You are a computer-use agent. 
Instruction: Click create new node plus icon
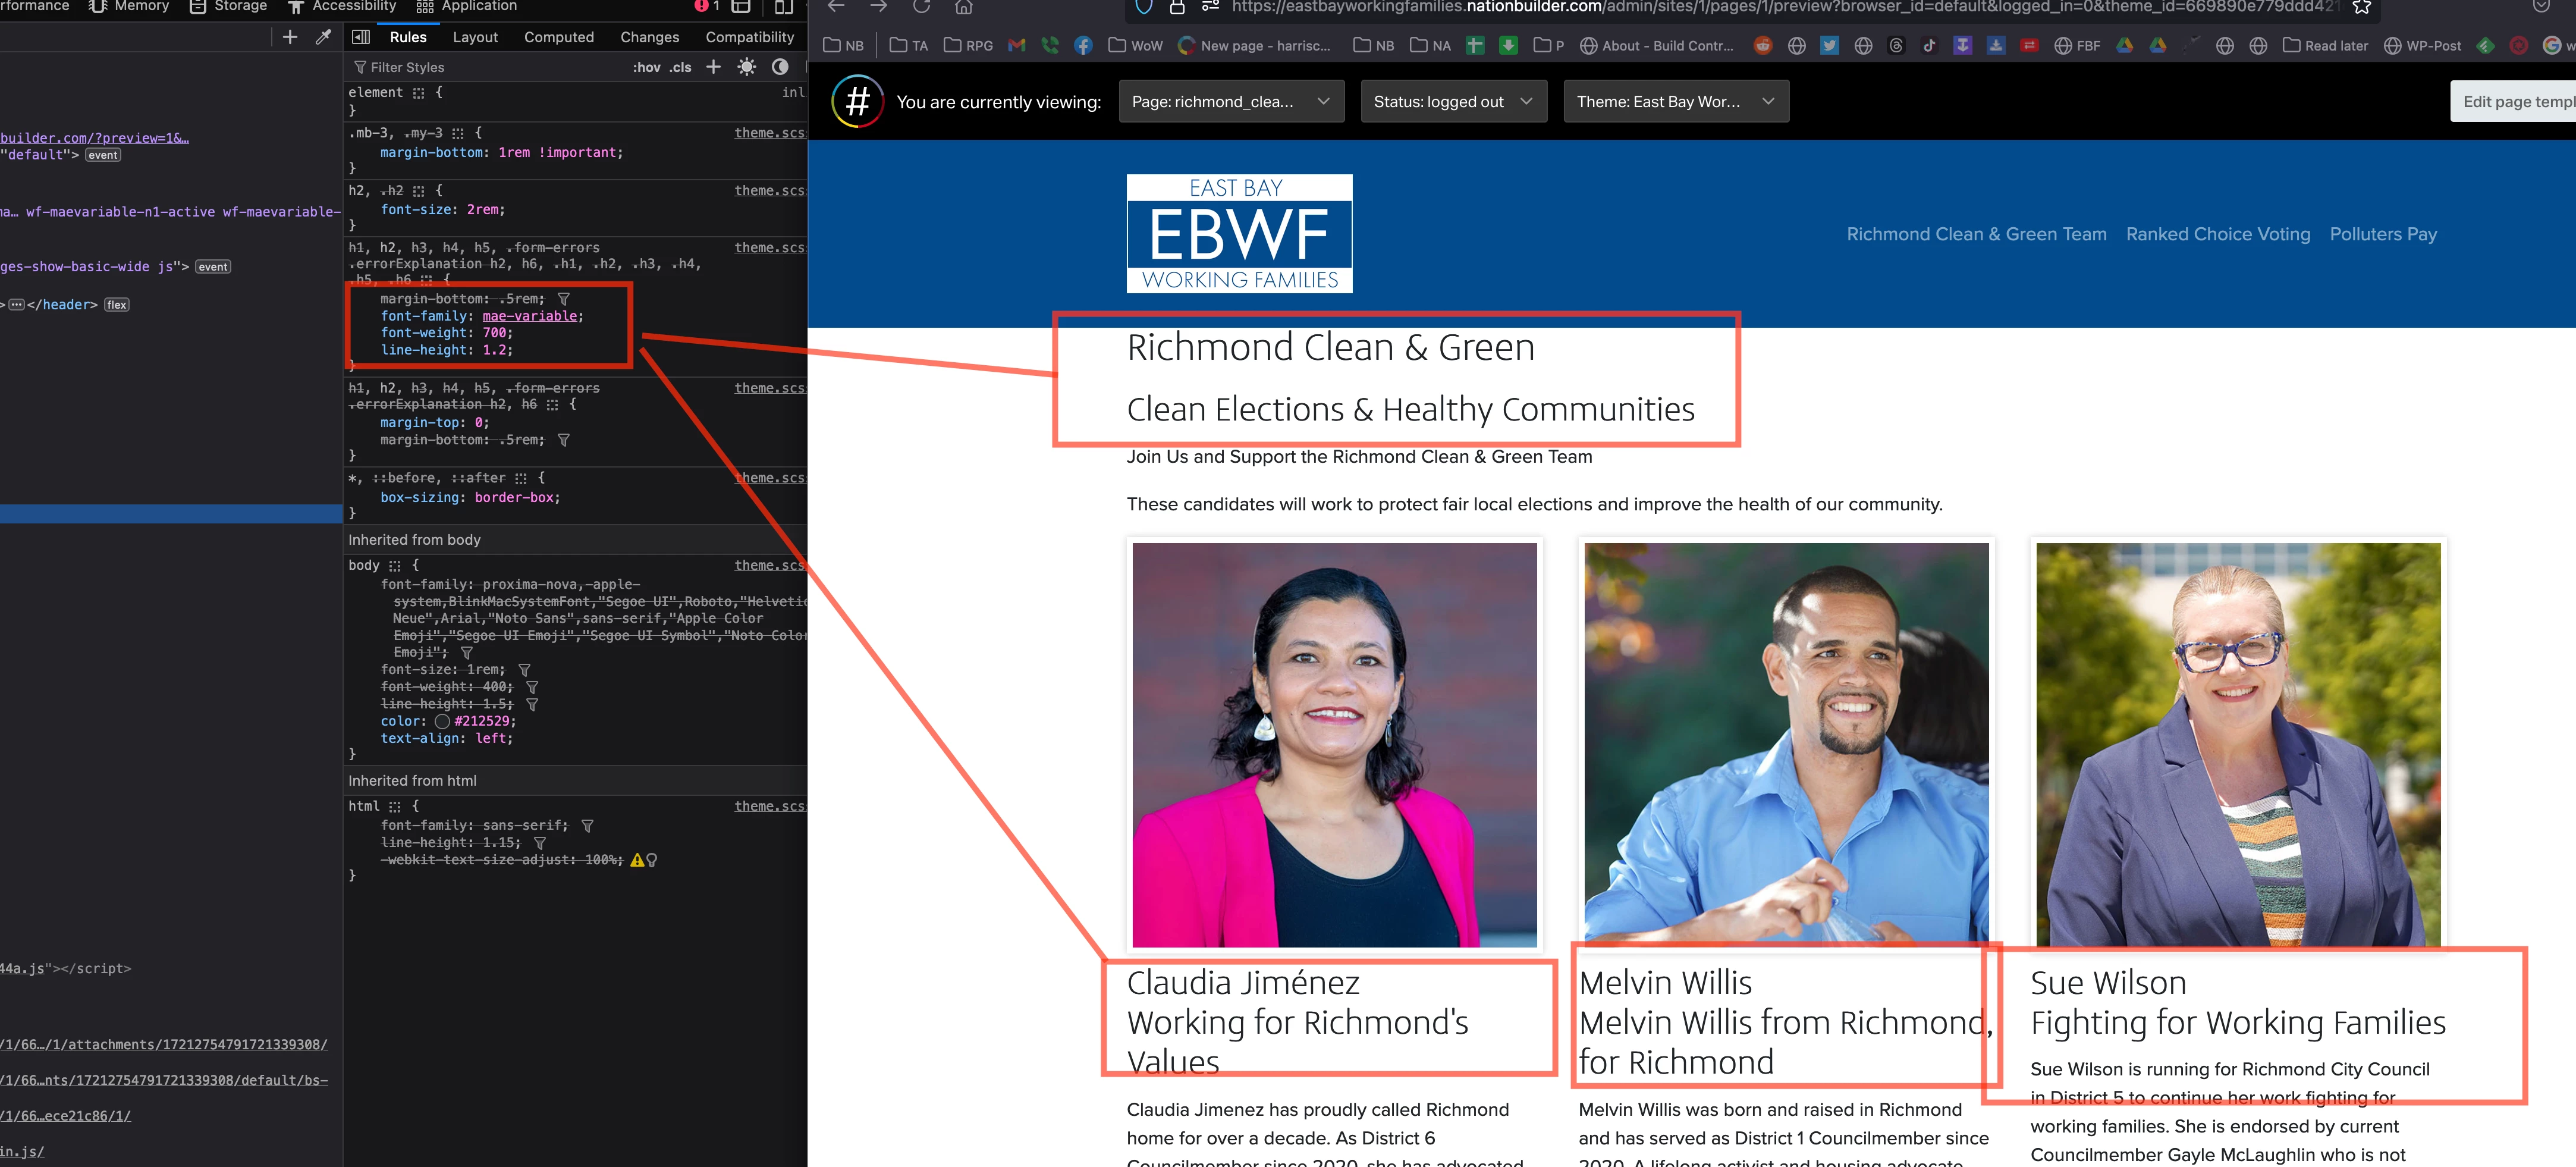point(290,37)
